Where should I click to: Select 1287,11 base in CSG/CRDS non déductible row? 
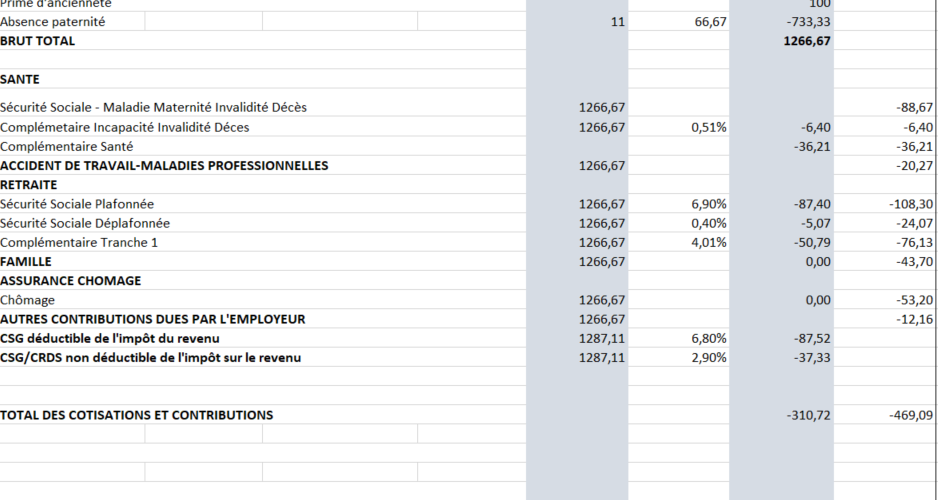point(602,357)
